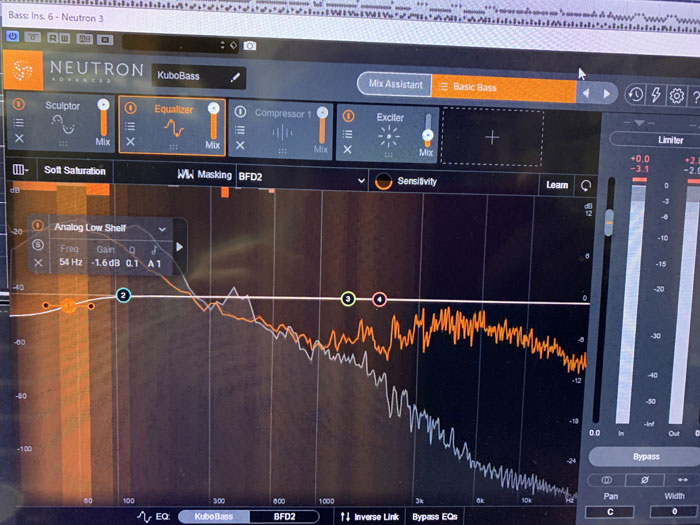700x525 pixels.
Task: Toggle Exciter module power
Action: [349, 116]
